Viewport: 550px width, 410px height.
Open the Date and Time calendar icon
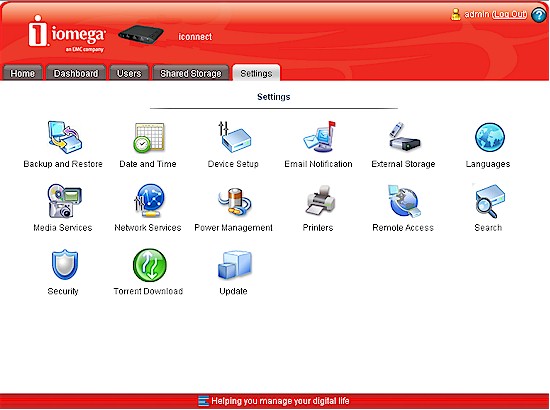149,137
